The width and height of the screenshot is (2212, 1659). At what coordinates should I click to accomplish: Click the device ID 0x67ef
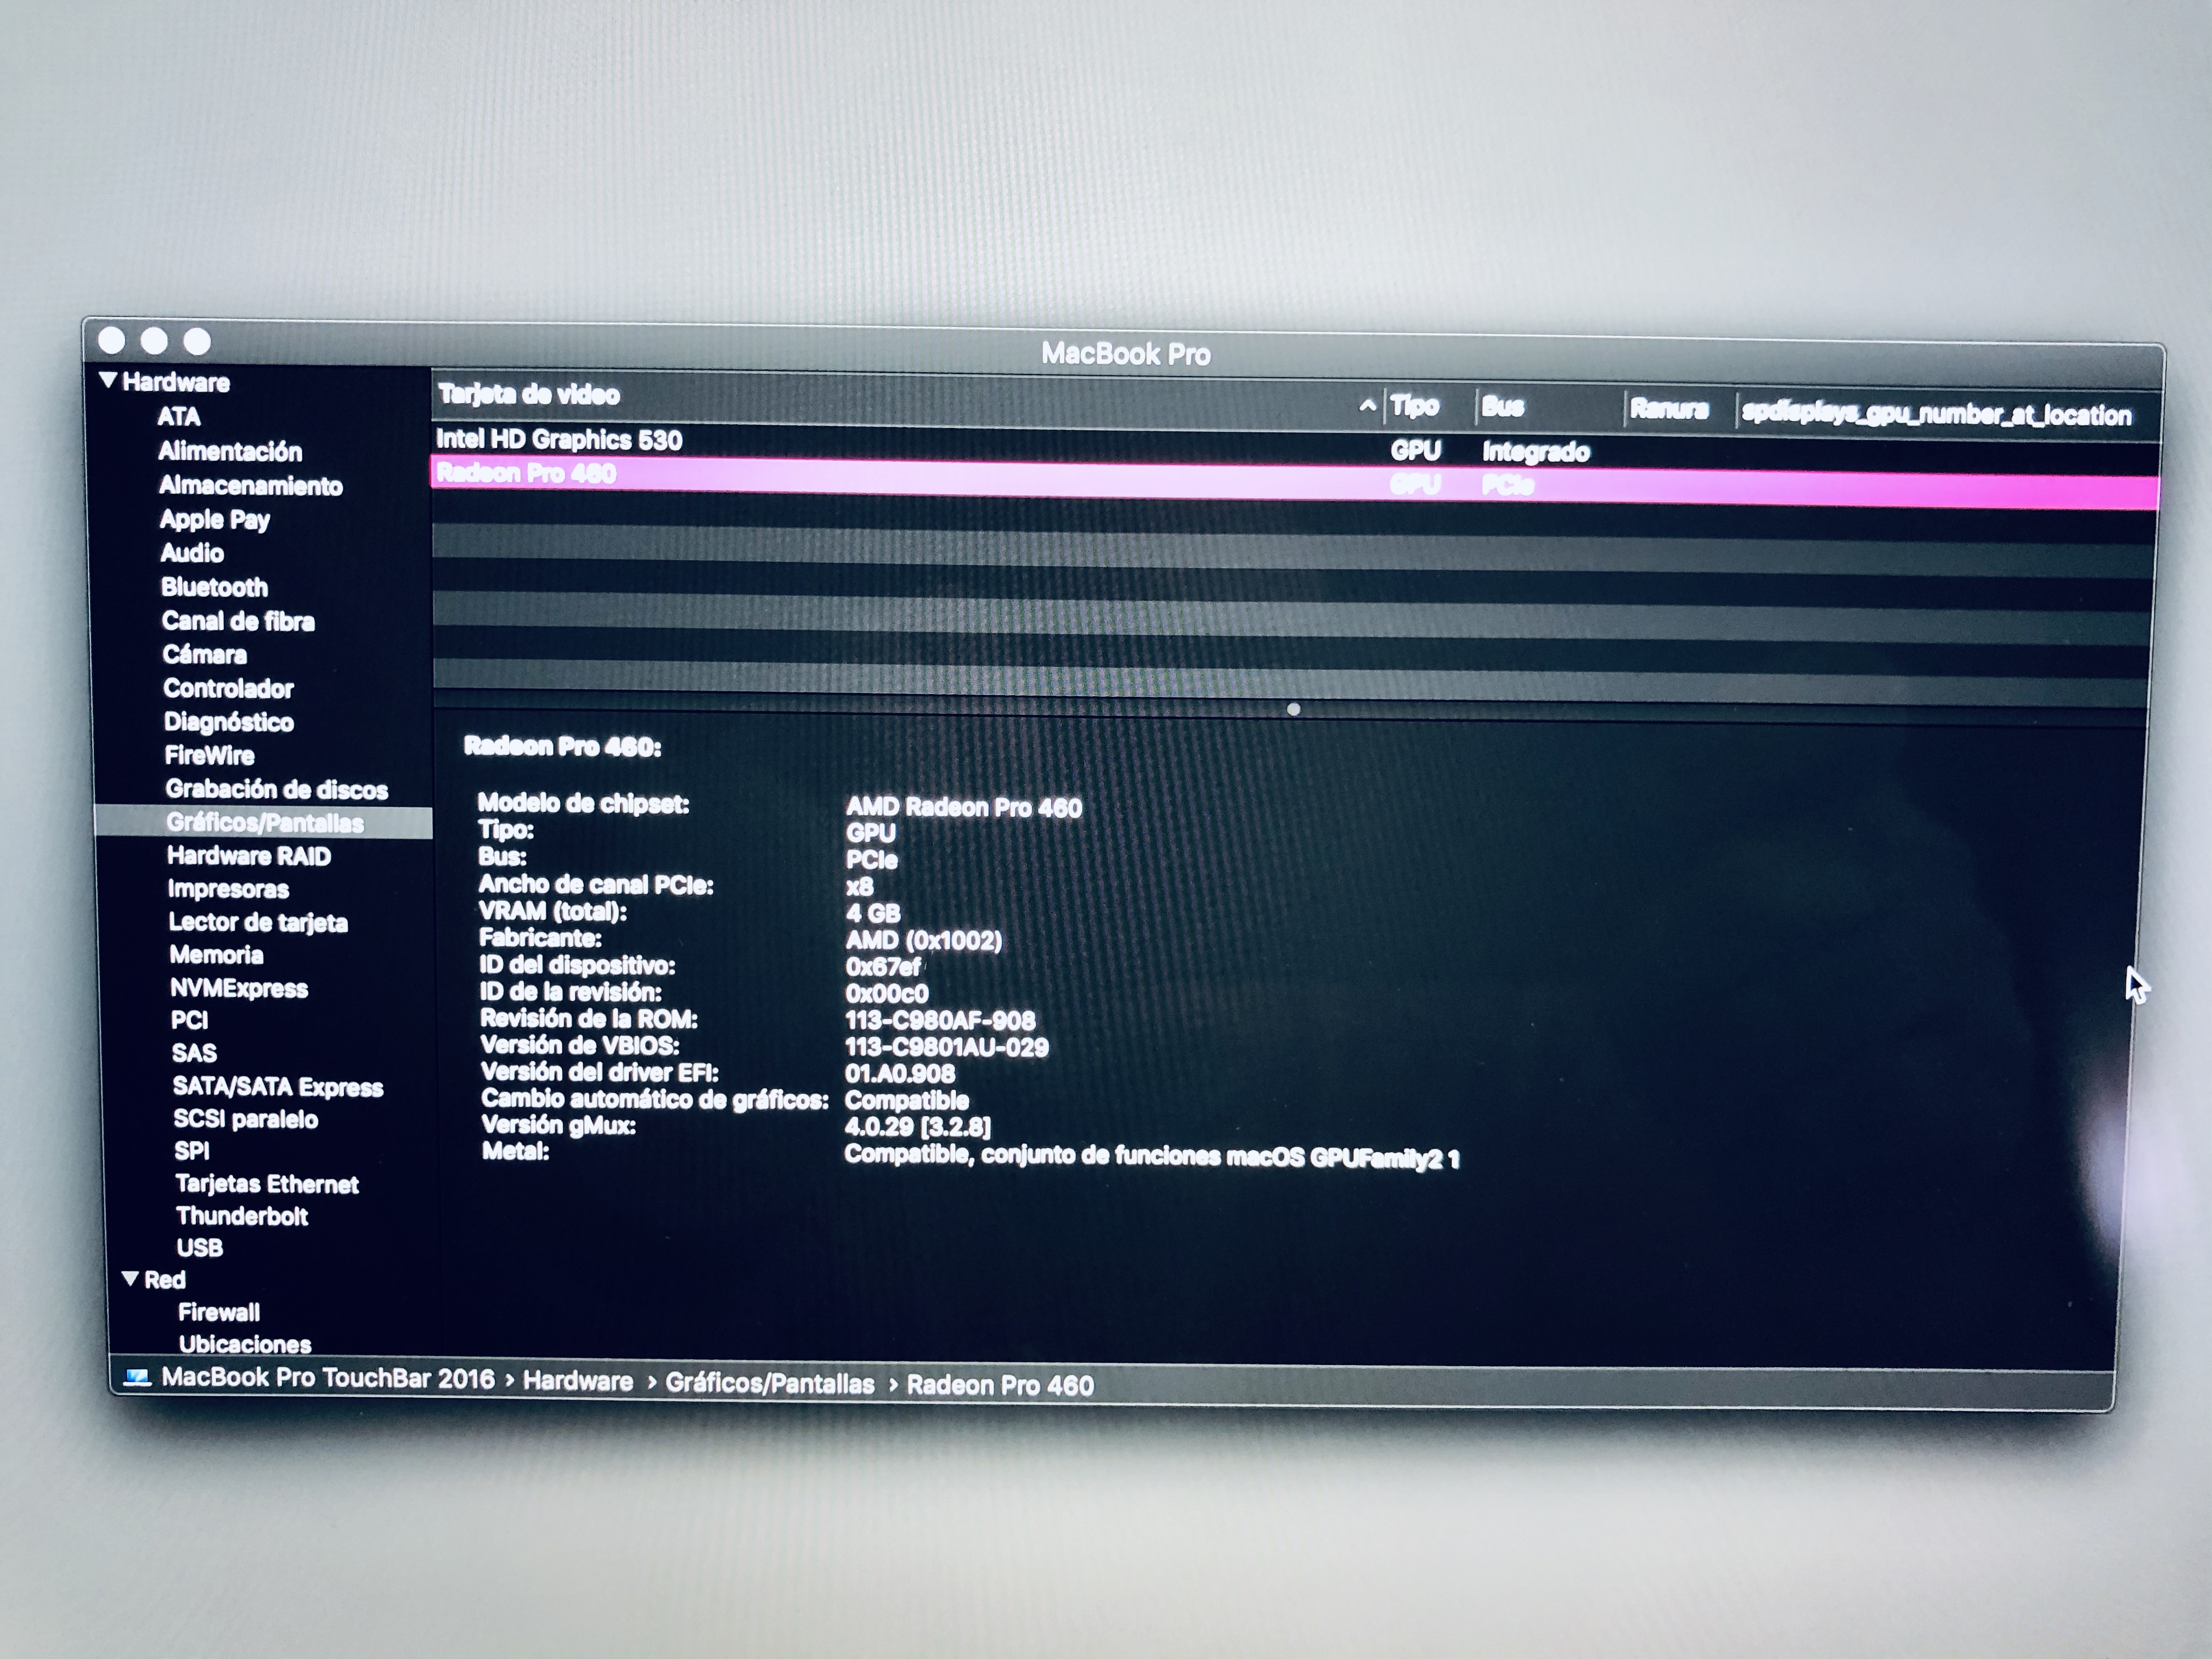tap(883, 967)
